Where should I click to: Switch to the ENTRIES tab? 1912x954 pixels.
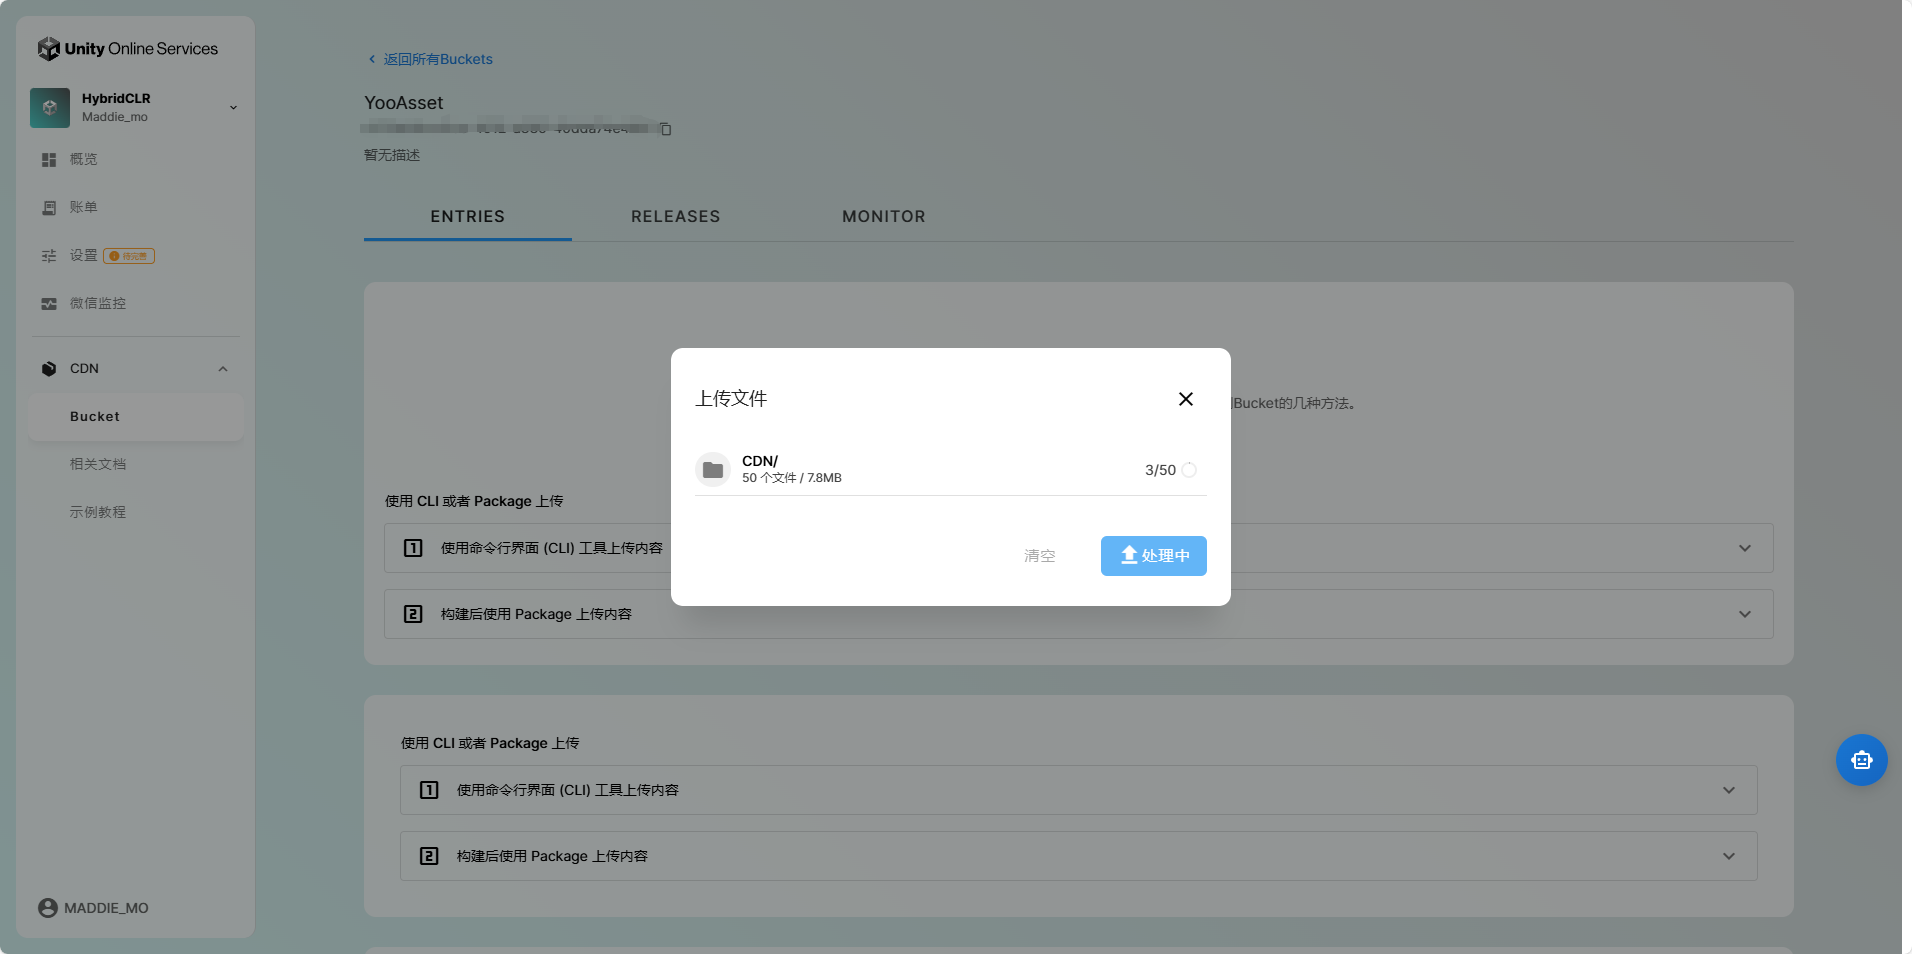point(468,216)
